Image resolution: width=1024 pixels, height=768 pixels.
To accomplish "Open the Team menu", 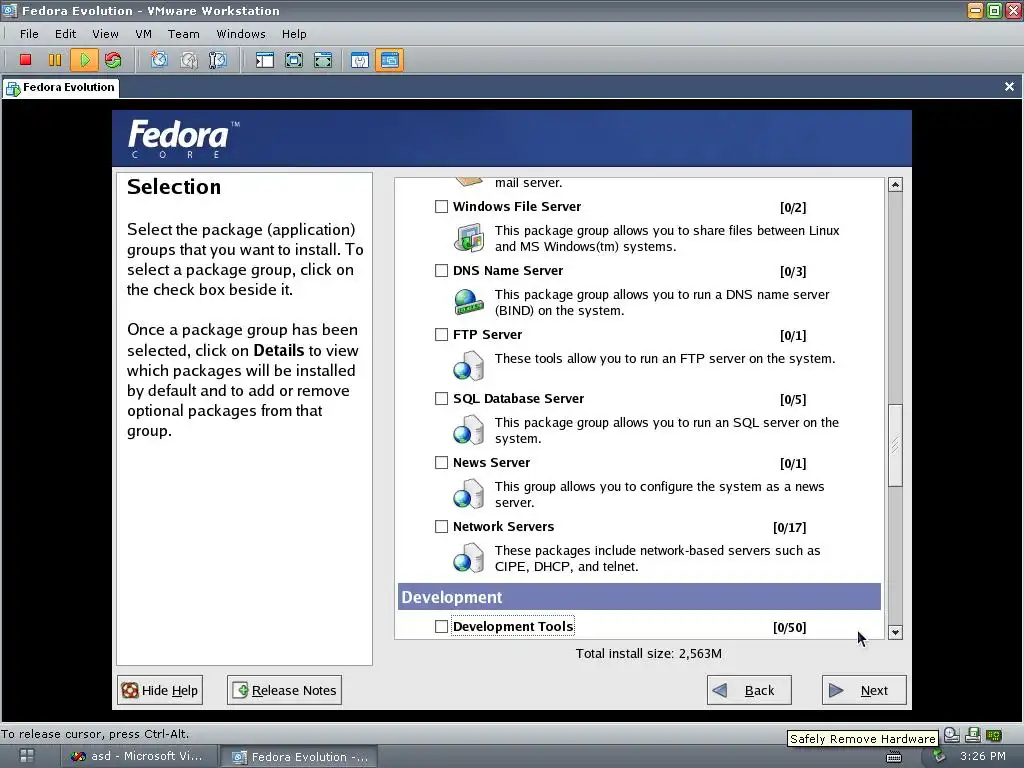I will point(184,34).
